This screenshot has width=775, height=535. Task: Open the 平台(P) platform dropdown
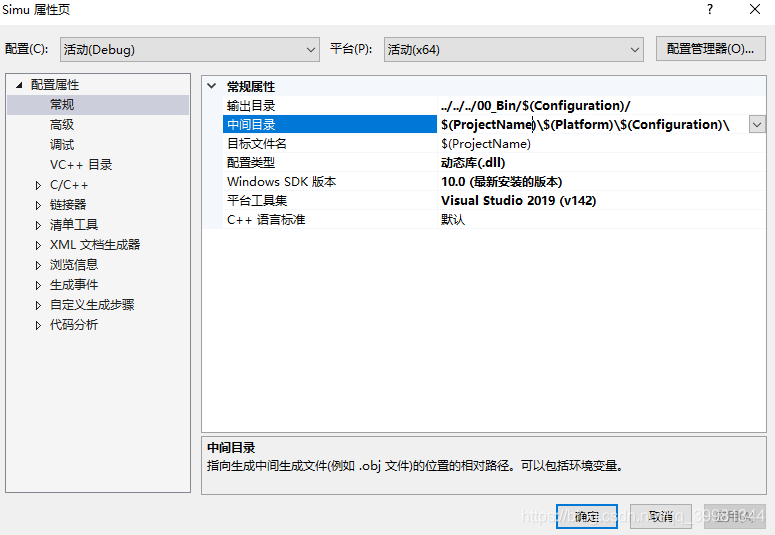[x=514, y=49]
